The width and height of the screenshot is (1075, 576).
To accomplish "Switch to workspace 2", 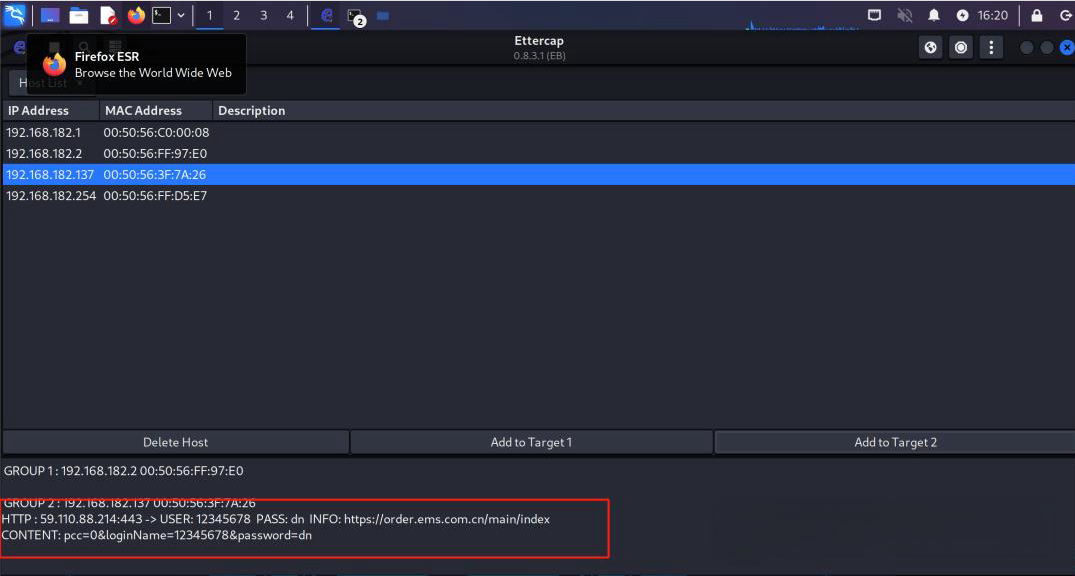I will [236, 15].
